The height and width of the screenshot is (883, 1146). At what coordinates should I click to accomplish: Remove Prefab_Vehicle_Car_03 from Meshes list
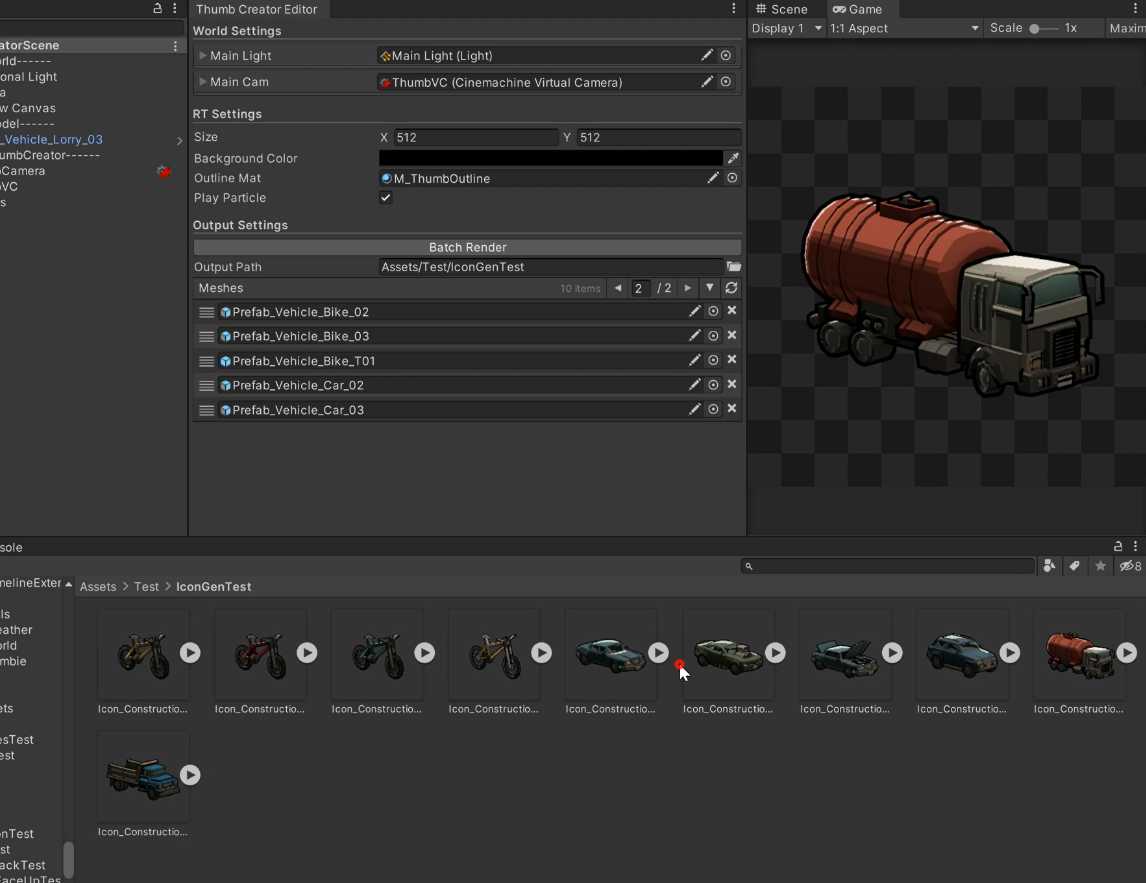click(x=732, y=409)
